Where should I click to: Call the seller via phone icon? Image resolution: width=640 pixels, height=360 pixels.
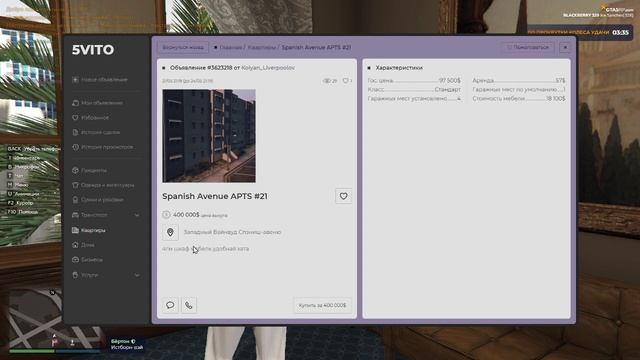pos(189,305)
